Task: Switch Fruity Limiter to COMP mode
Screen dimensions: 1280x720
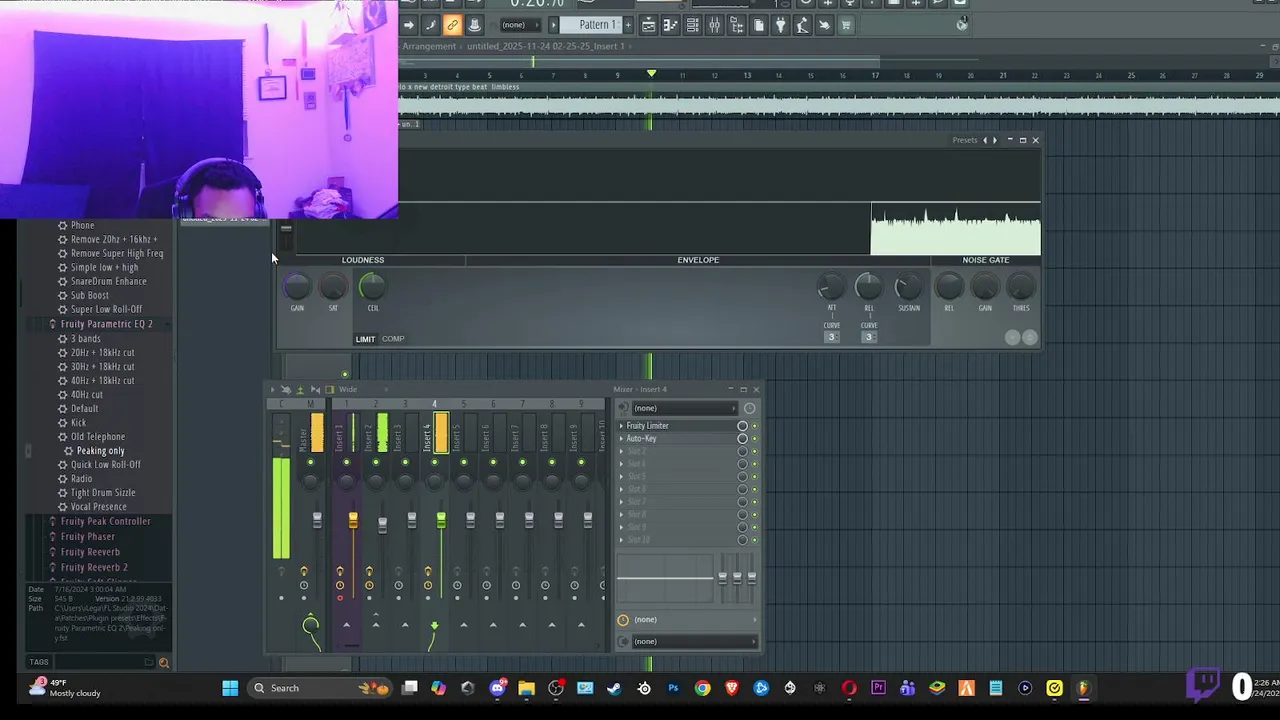Action: point(393,339)
